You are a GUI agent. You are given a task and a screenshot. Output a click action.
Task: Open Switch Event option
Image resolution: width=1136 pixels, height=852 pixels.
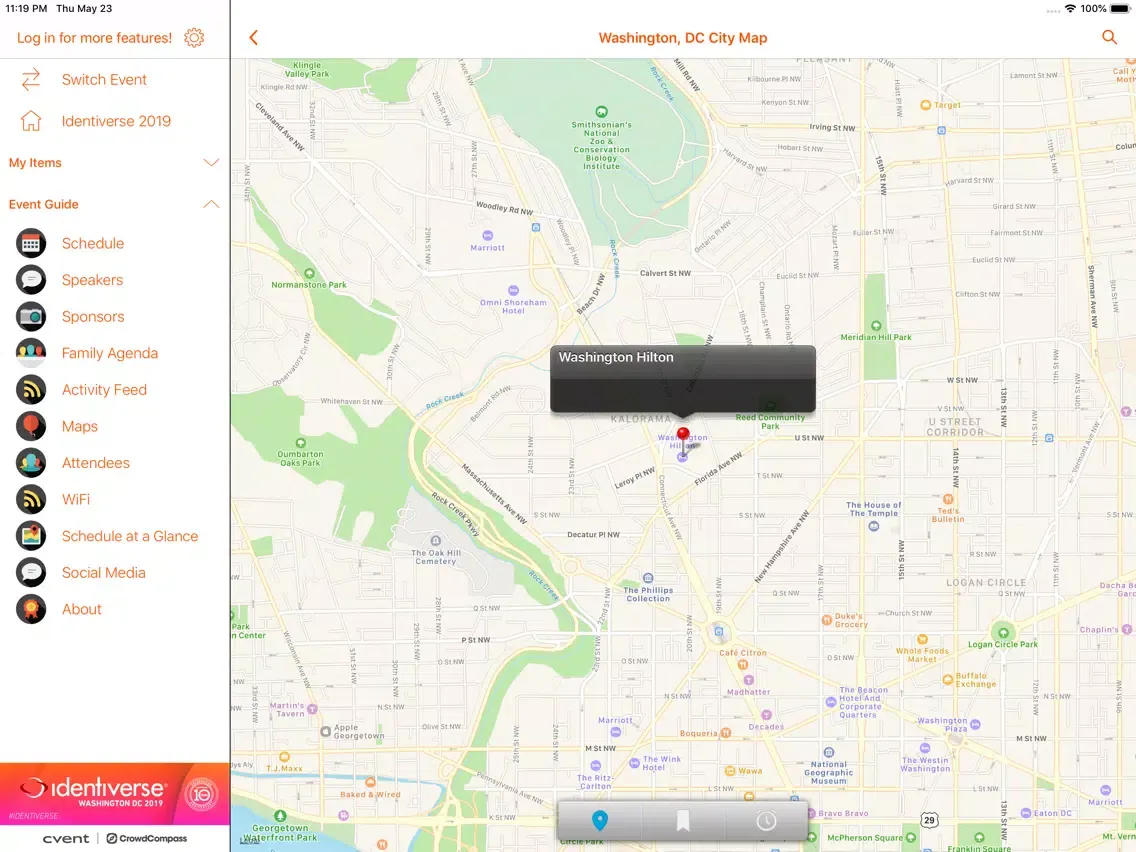click(x=104, y=80)
